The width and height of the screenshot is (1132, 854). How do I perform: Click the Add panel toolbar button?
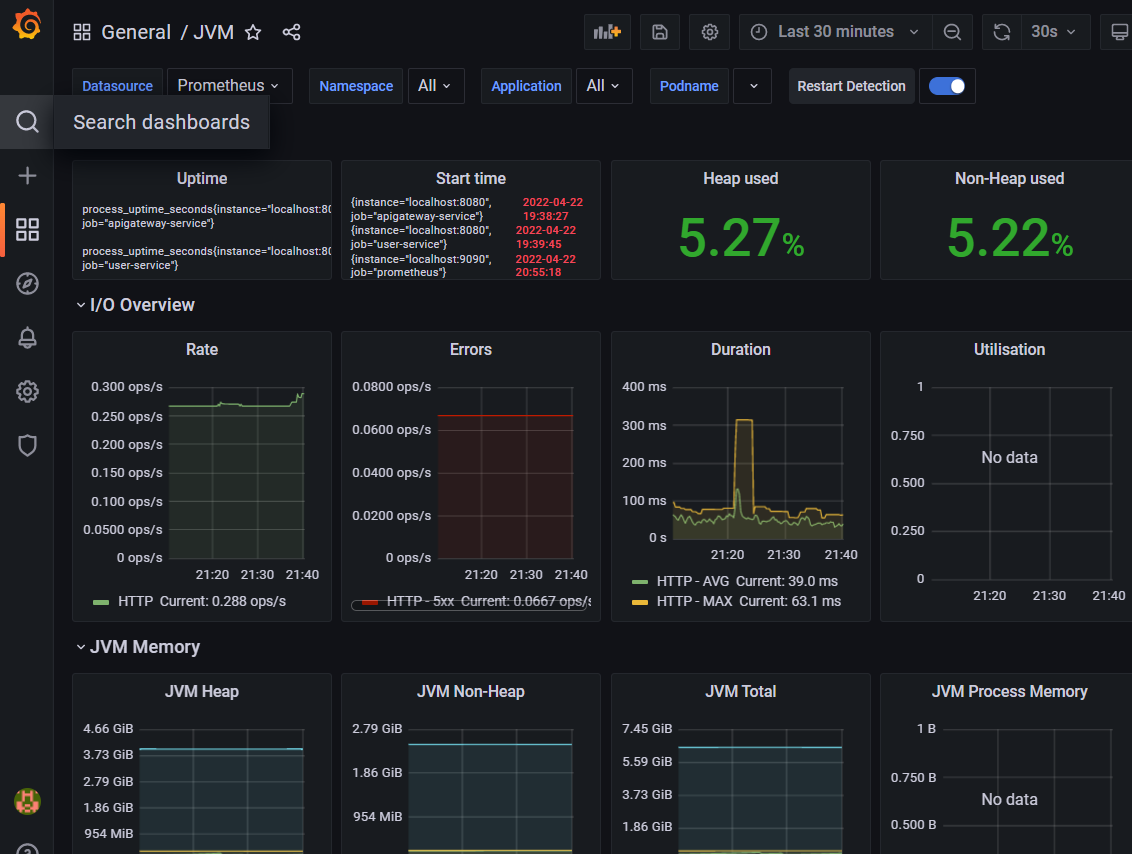click(607, 32)
